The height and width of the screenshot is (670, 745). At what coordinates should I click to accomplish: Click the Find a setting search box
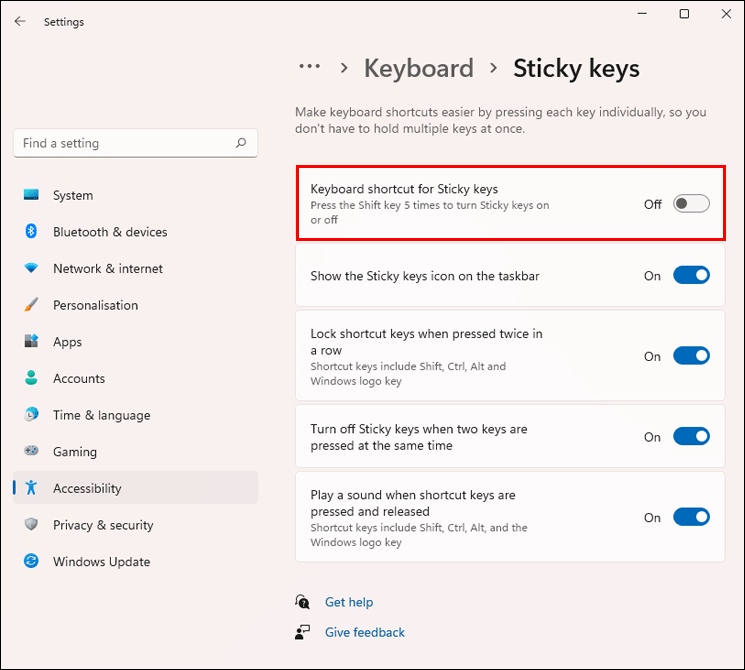click(x=125, y=143)
